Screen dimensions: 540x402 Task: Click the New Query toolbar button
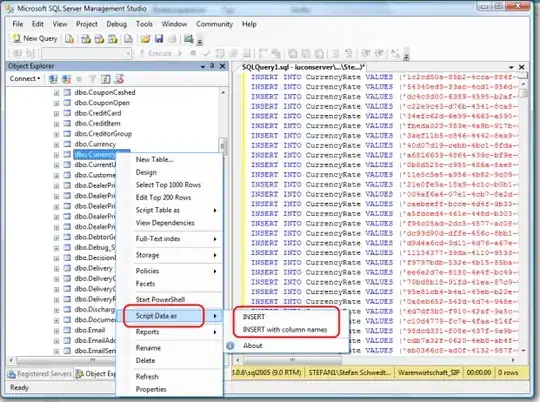[34, 39]
